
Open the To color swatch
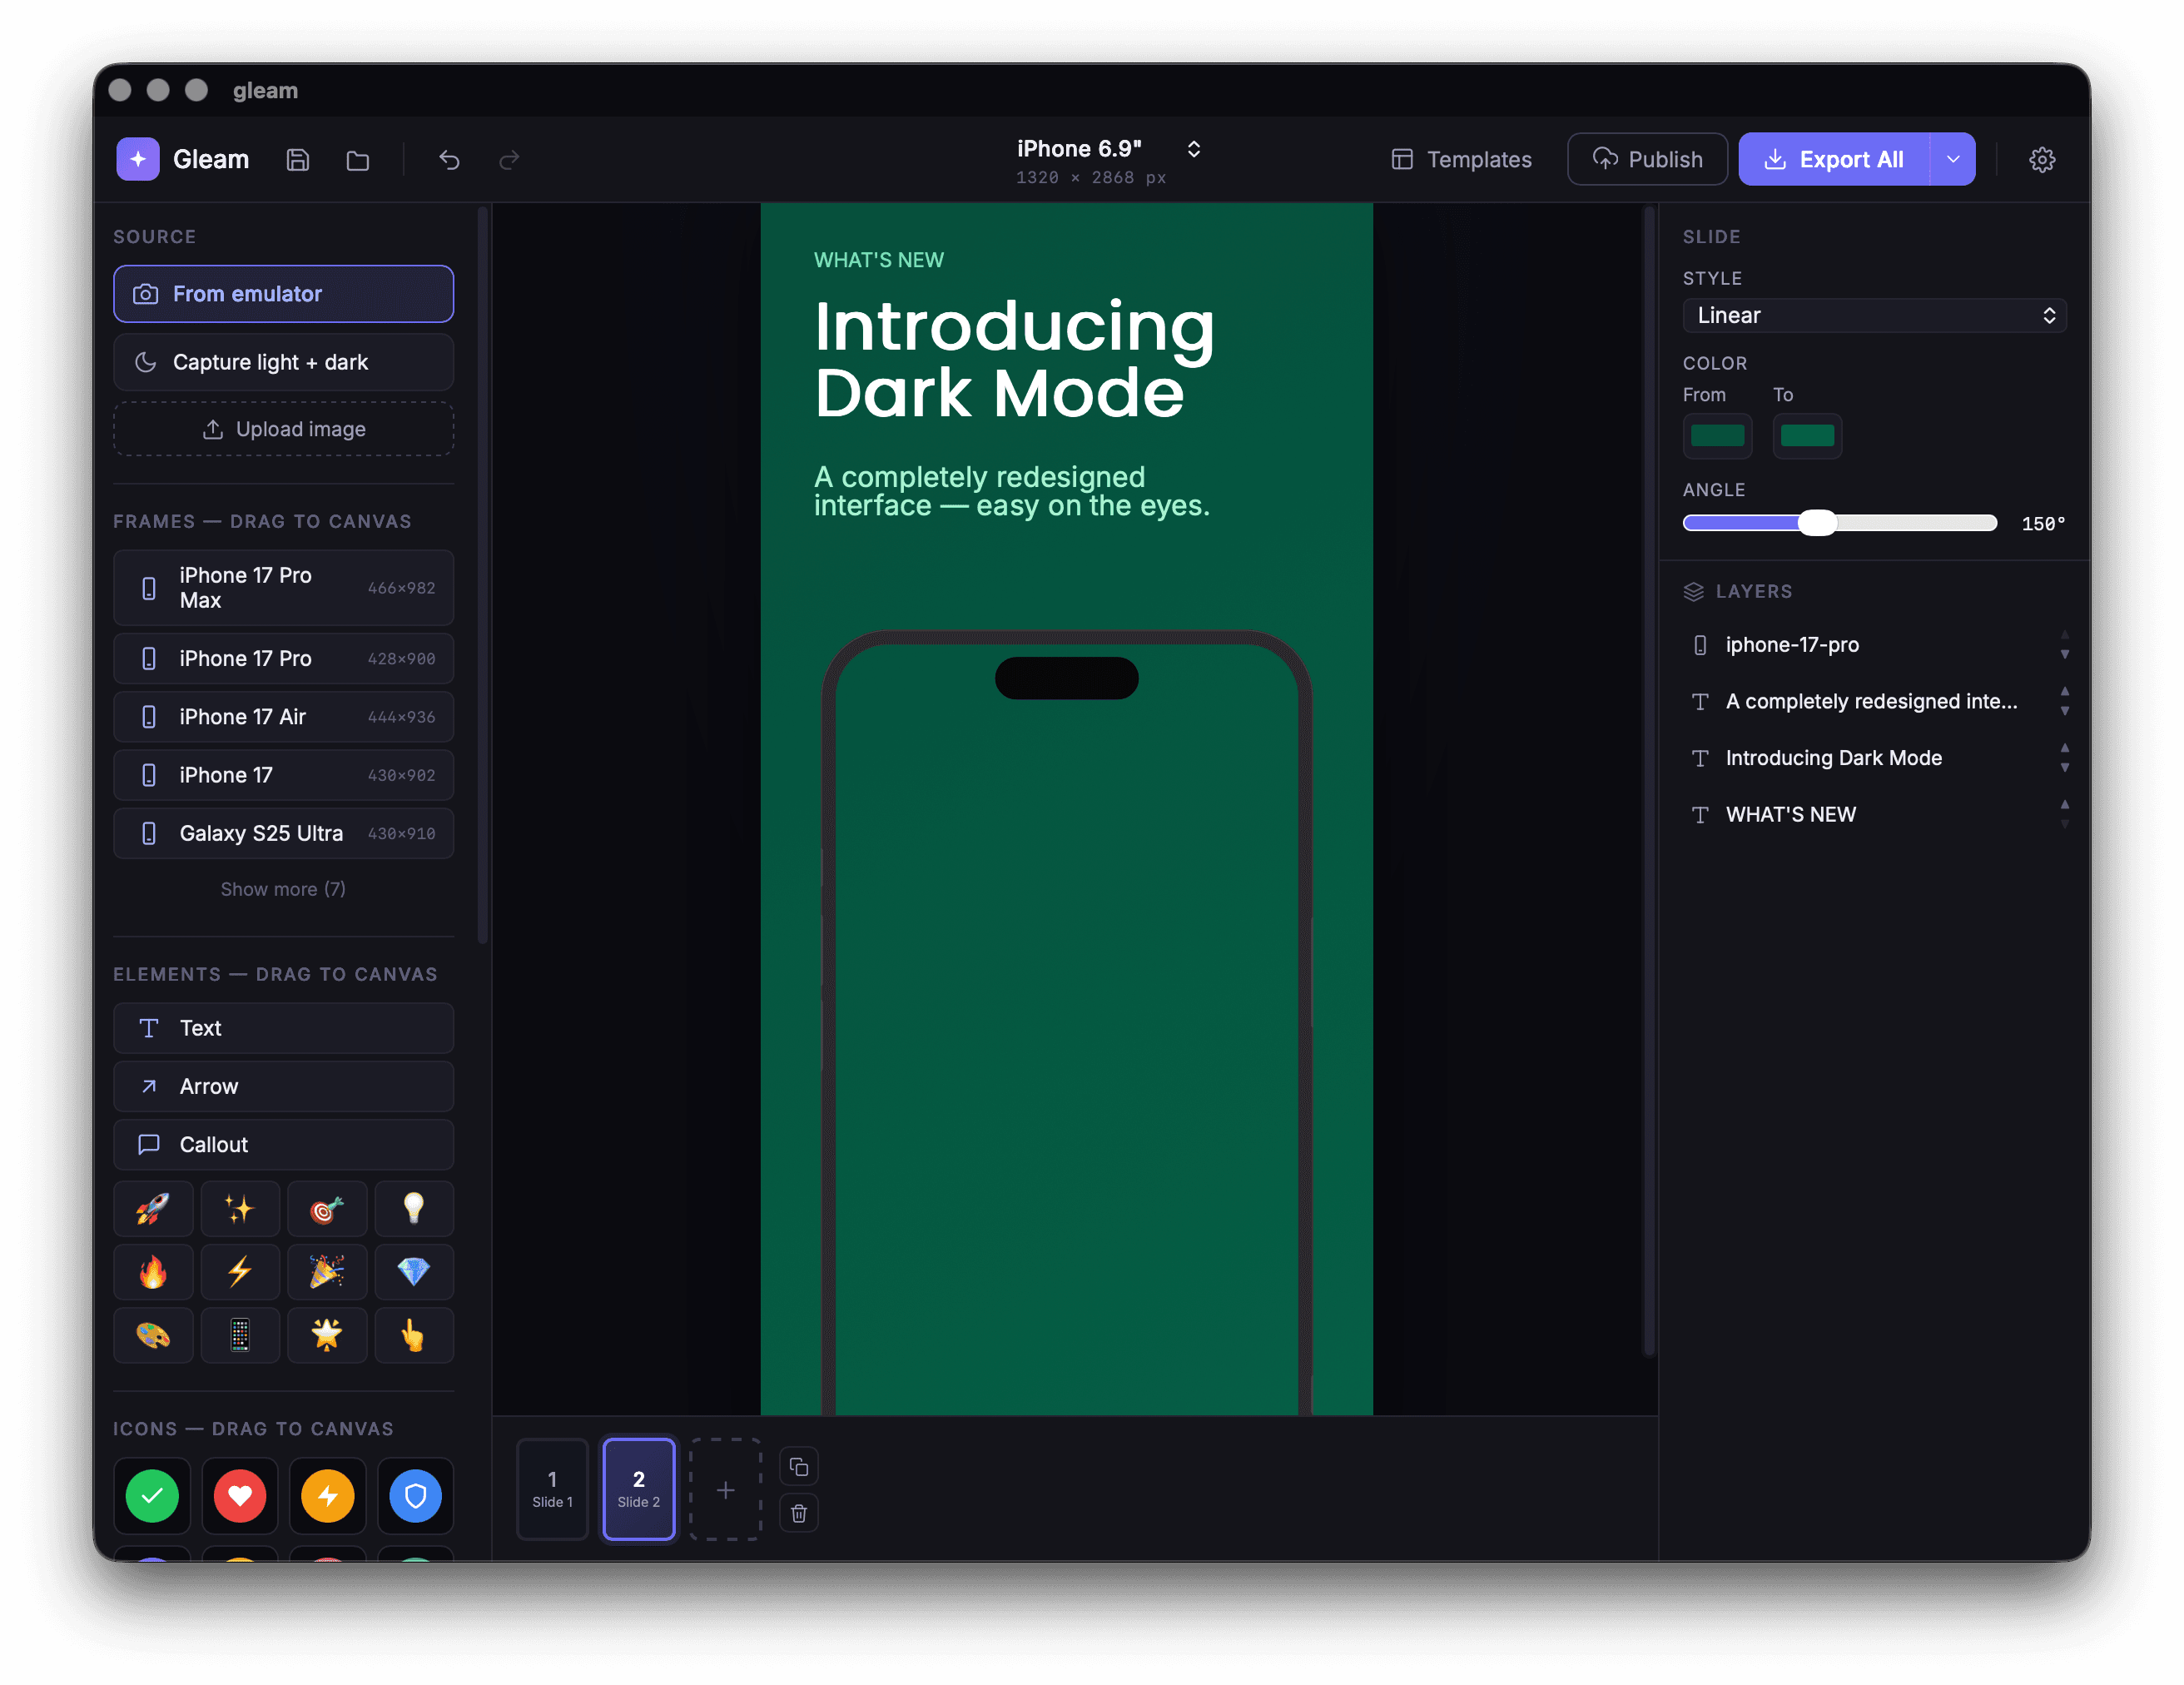click(1807, 436)
